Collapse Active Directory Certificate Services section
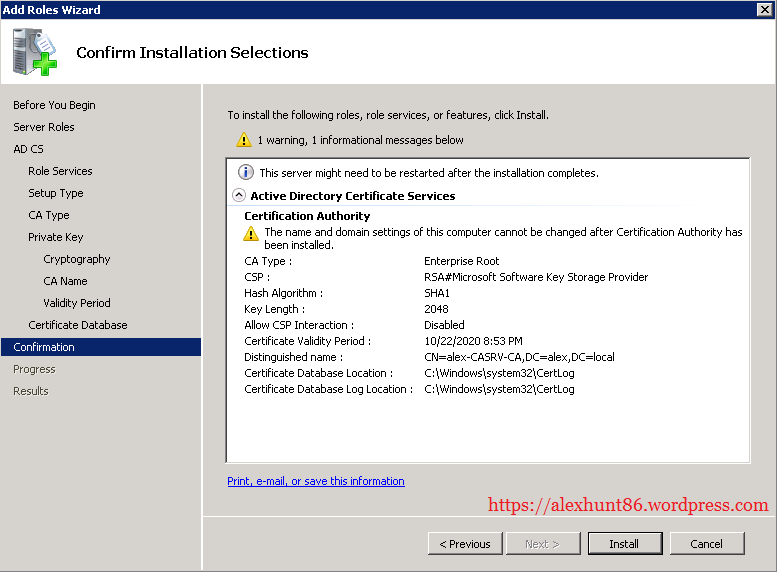777x572 pixels. [239, 196]
